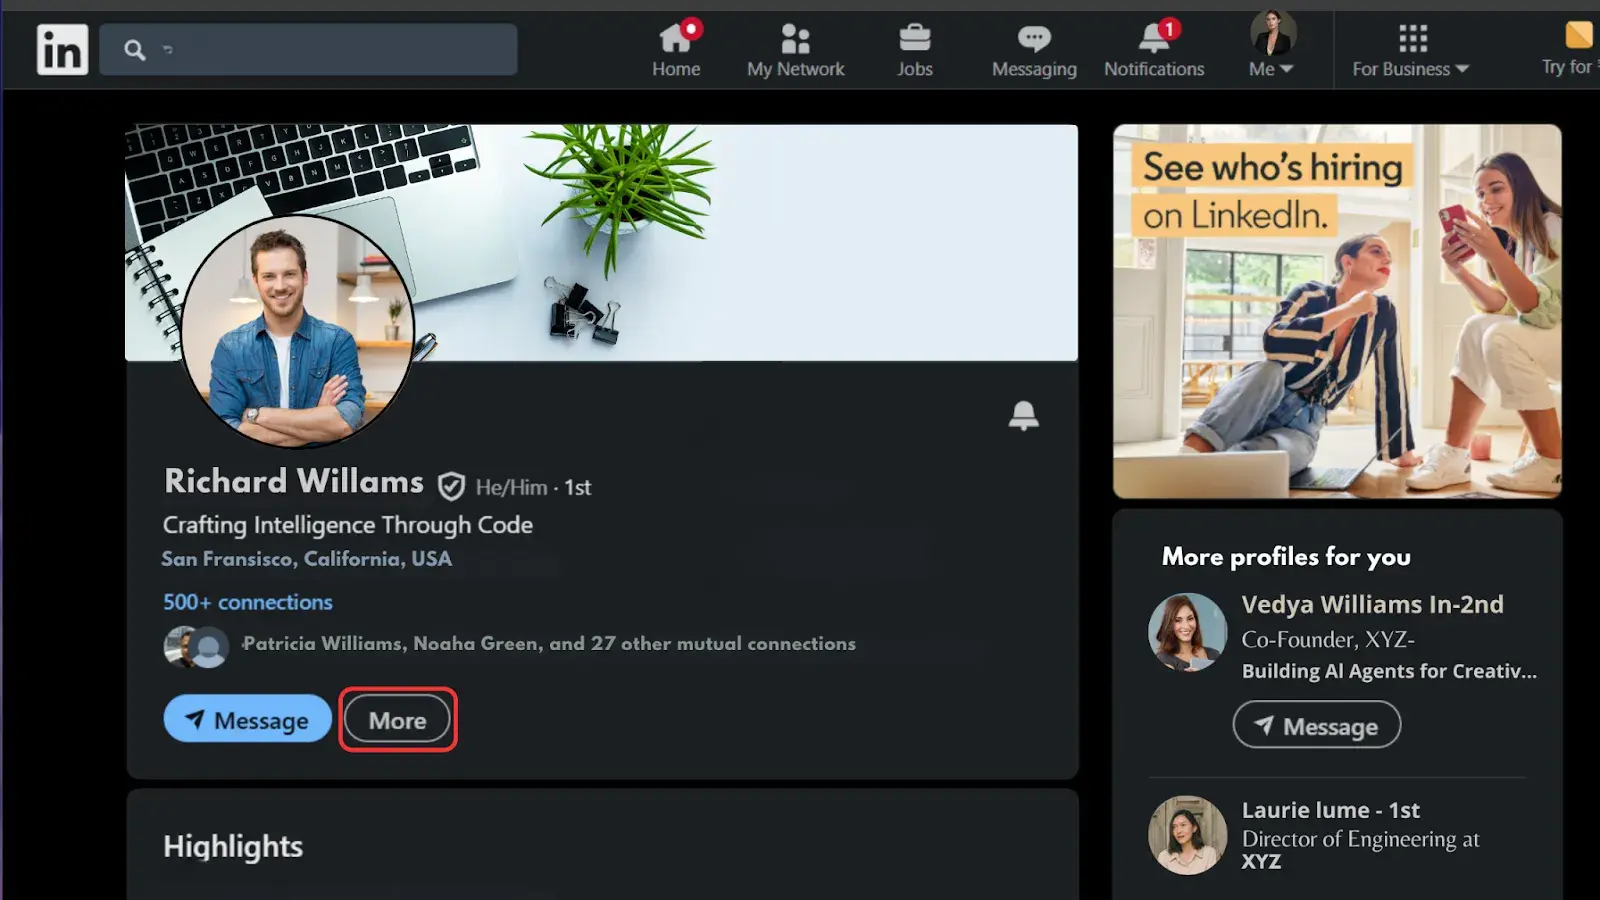Go to Home in the navigation bar
Image resolution: width=1600 pixels, height=900 pixels.
tap(676, 50)
